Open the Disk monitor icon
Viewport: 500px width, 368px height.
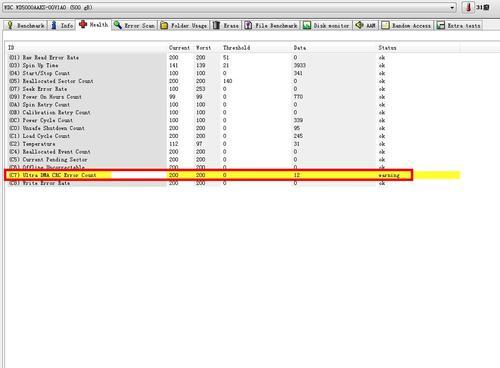307,25
